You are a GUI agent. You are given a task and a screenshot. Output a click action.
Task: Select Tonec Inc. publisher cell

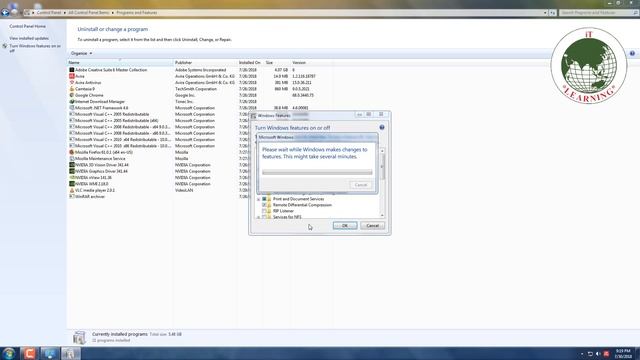click(184, 102)
